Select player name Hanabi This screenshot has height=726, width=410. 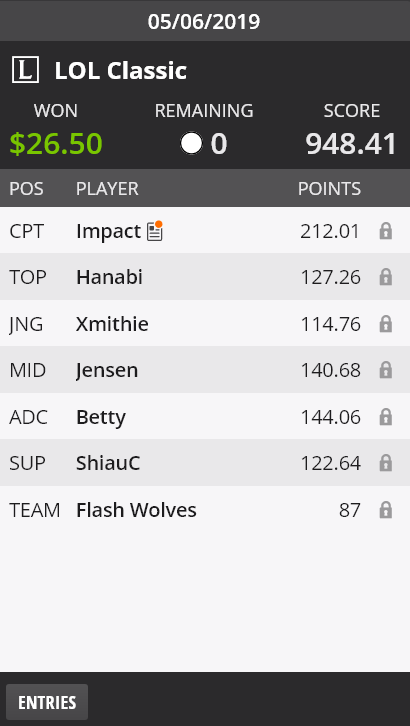[109, 277]
